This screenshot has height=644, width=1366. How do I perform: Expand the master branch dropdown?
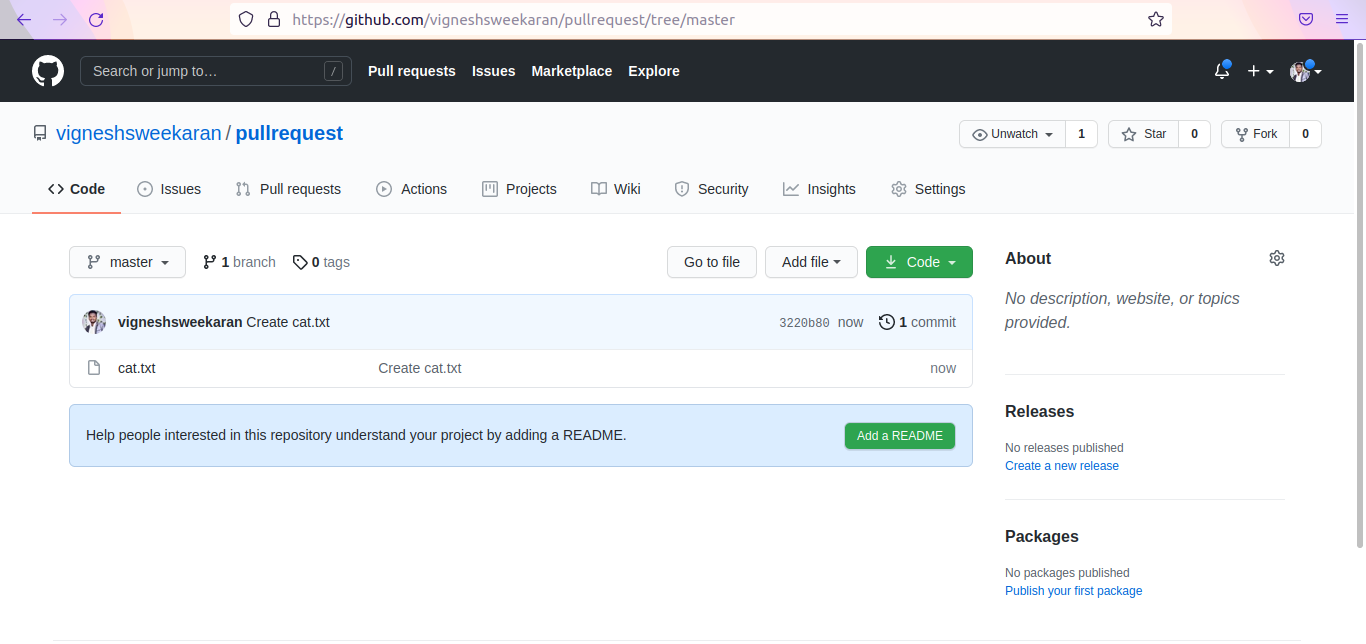pyautogui.click(x=127, y=262)
